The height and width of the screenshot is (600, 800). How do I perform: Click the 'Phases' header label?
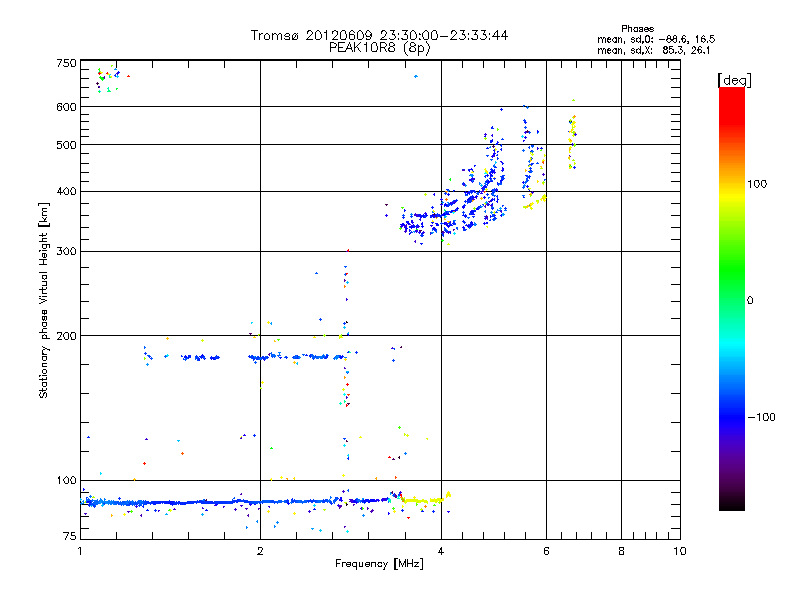[637, 29]
